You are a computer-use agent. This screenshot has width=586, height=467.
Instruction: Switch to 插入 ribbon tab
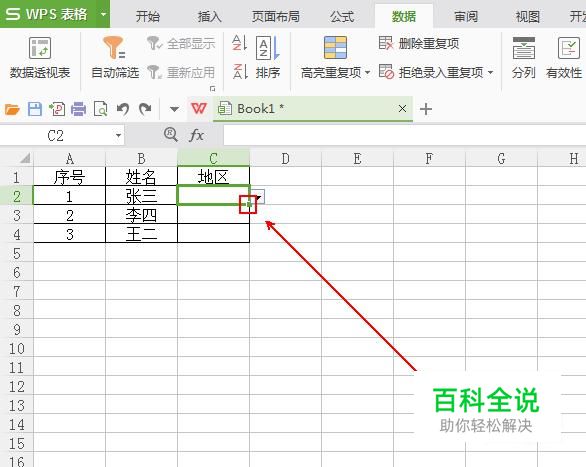(209, 16)
